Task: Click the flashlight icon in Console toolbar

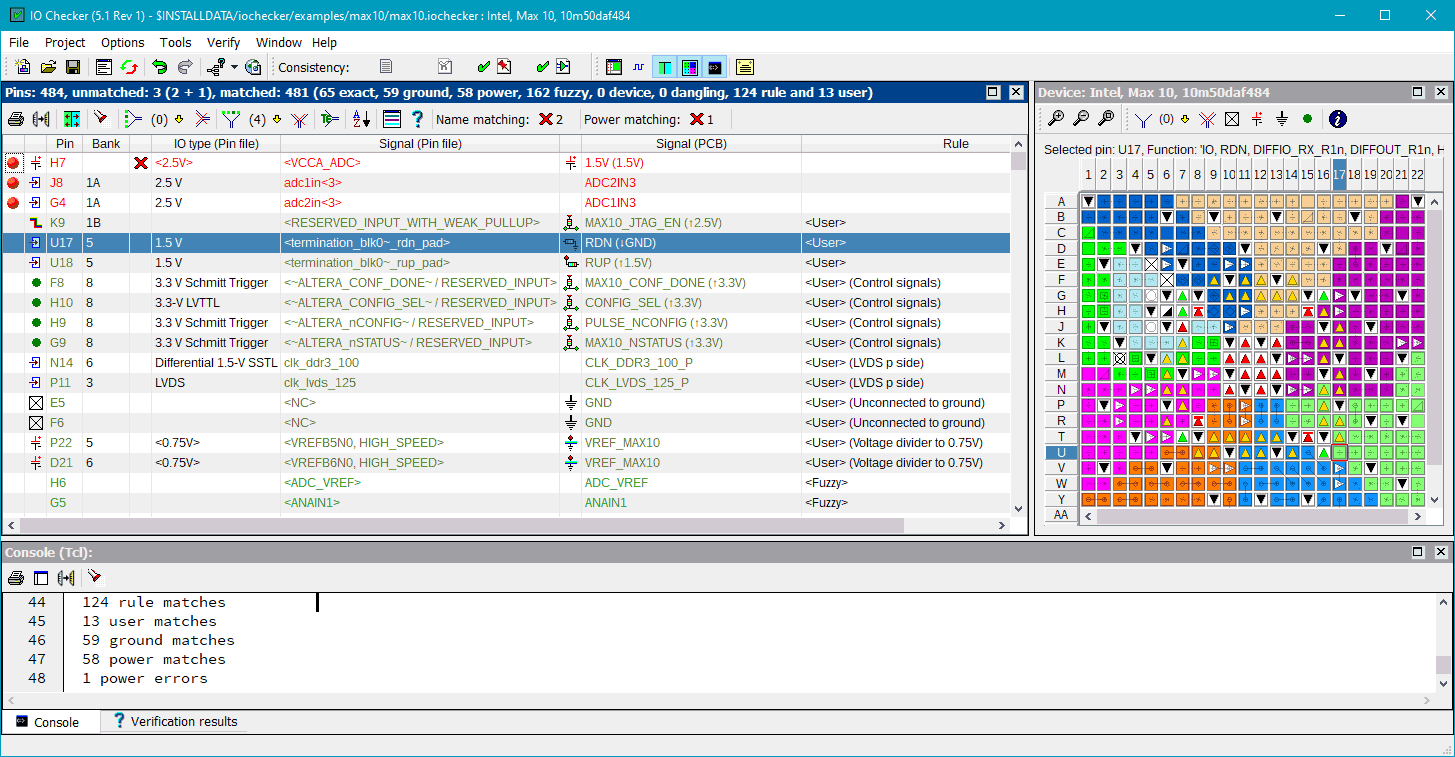Action: pos(94,577)
